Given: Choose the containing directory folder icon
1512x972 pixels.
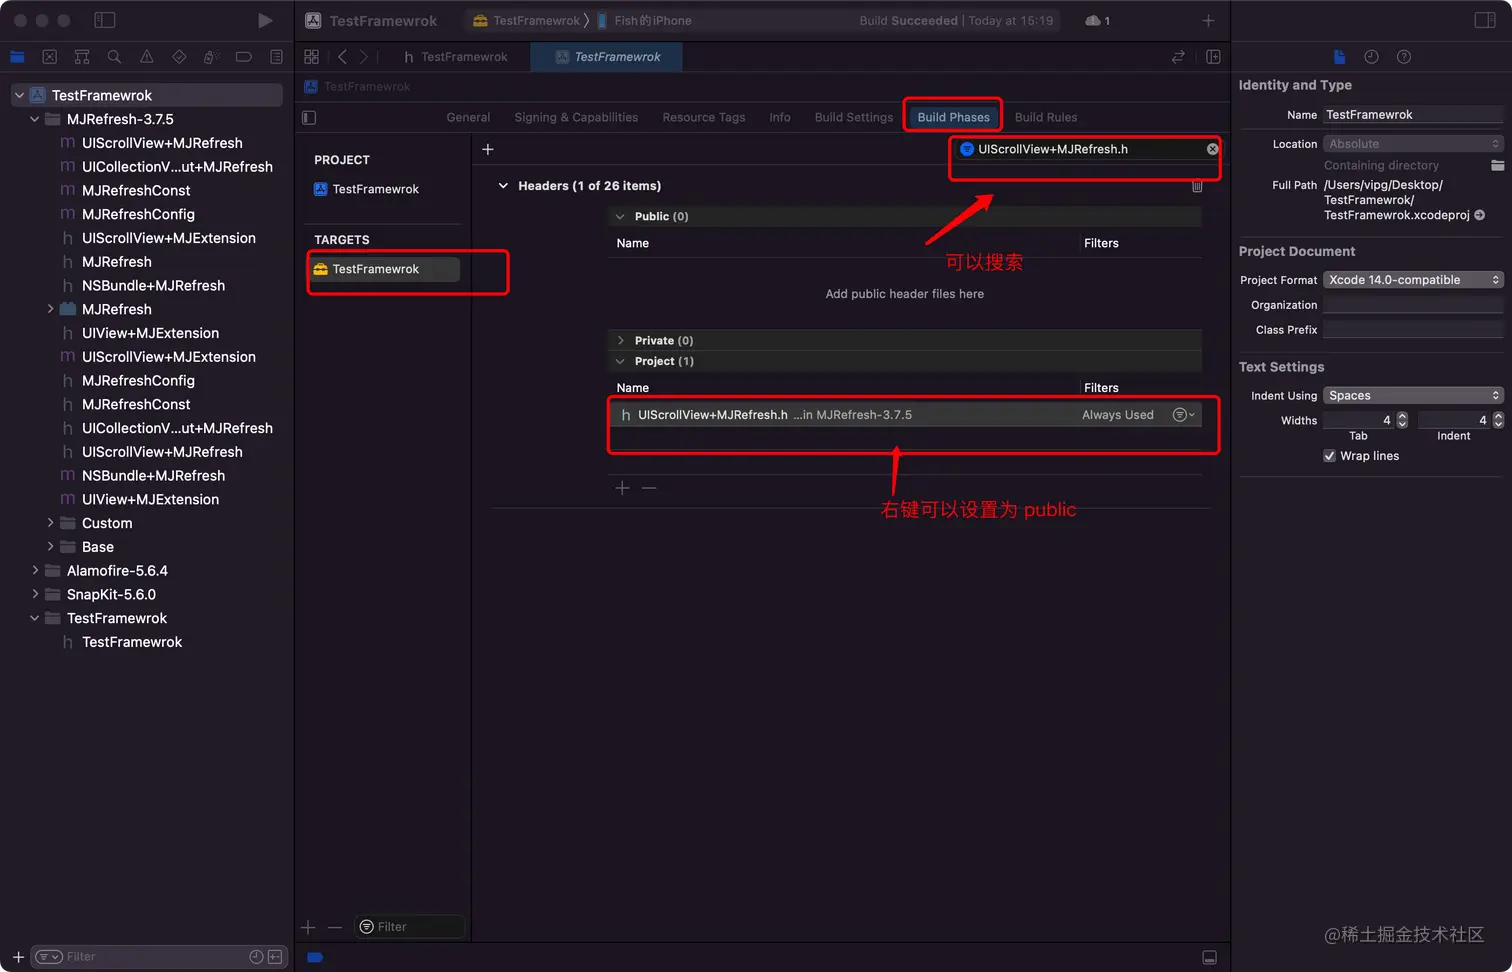Looking at the screenshot, I should [1497, 165].
